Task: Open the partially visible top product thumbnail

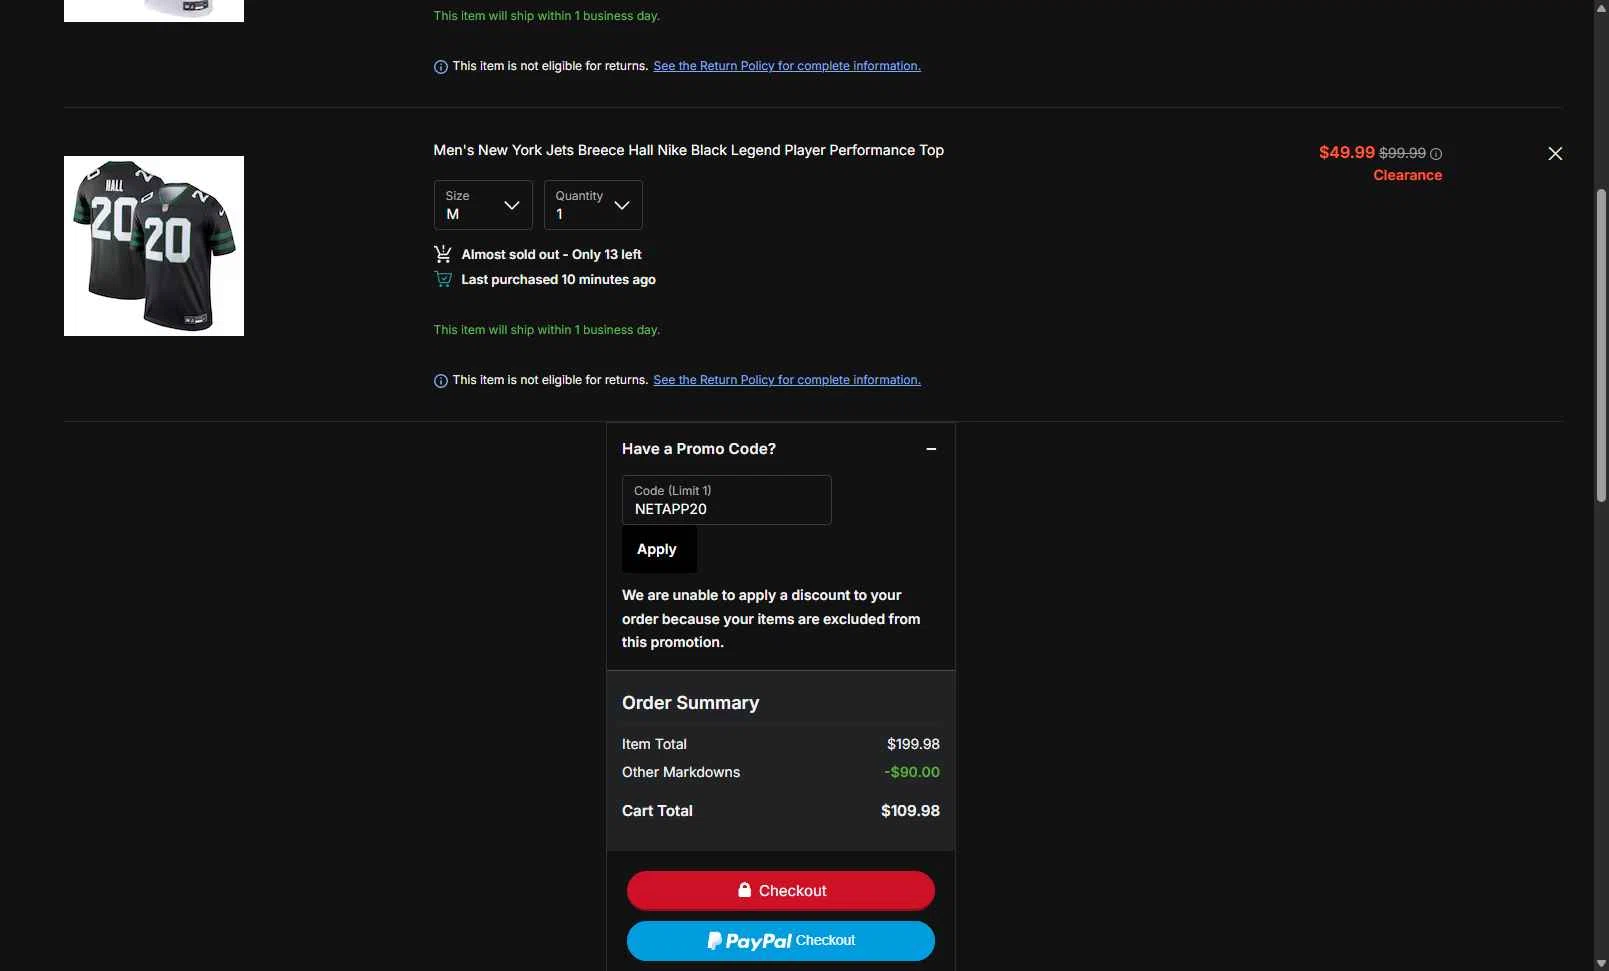Action: coord(154,10)
